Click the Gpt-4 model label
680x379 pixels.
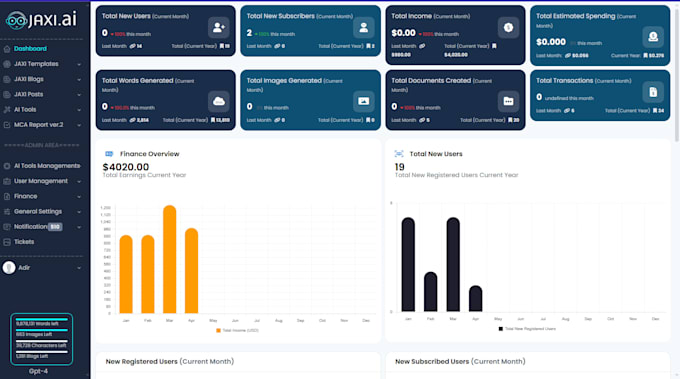(38, 371)
